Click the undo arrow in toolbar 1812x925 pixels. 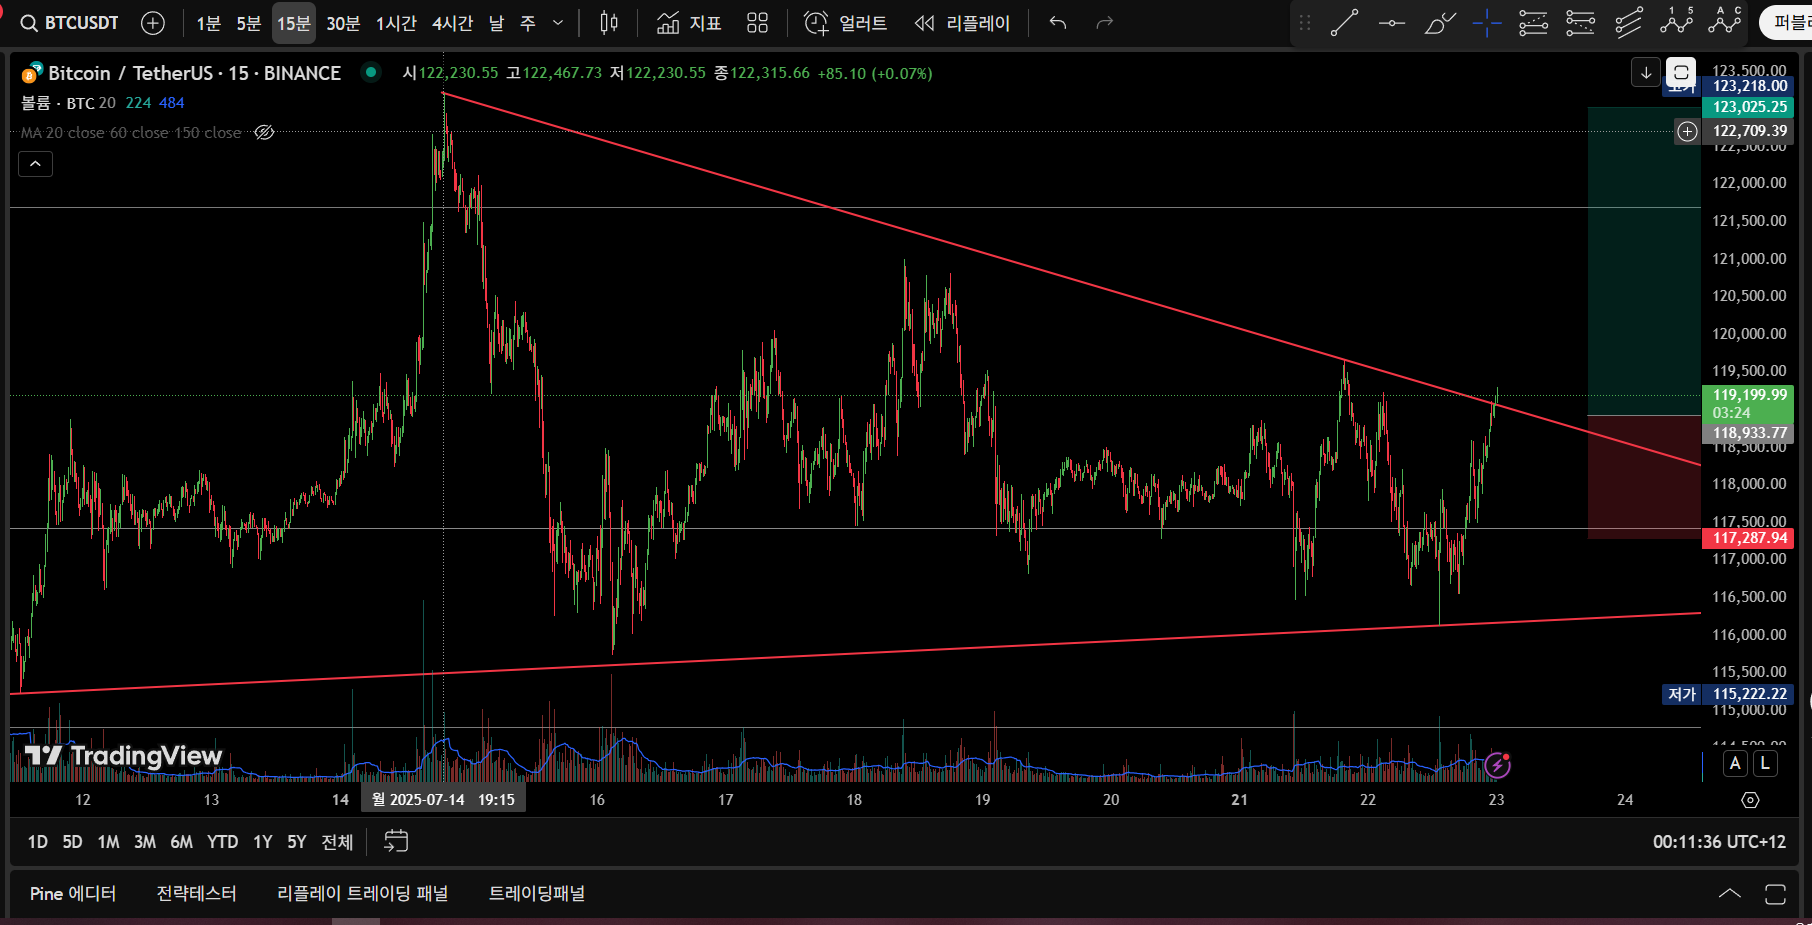tap(1058, 23)
